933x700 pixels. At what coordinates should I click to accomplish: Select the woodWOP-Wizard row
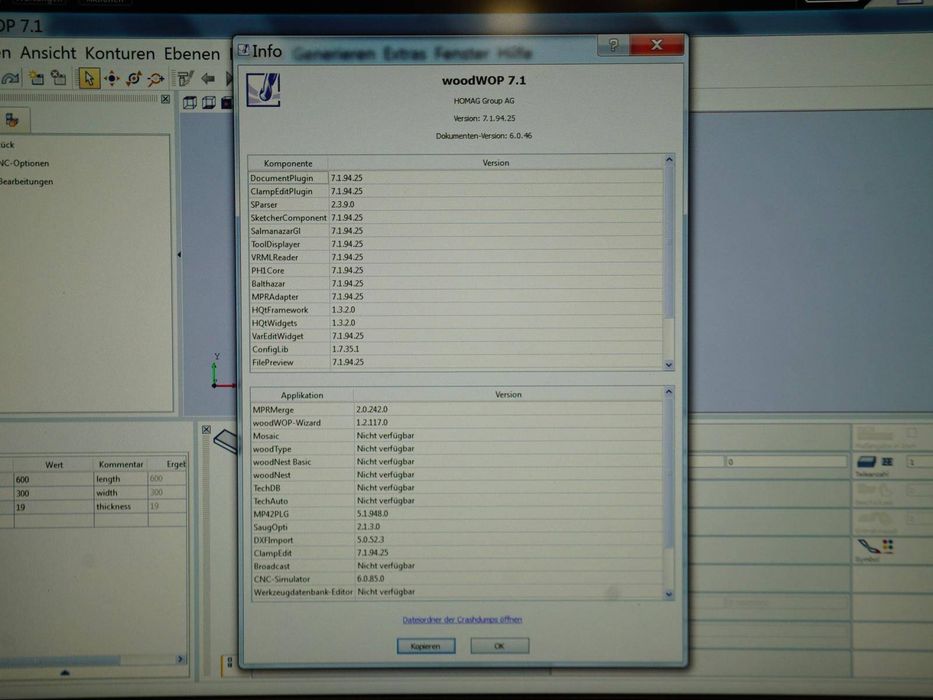click(457, 423)
